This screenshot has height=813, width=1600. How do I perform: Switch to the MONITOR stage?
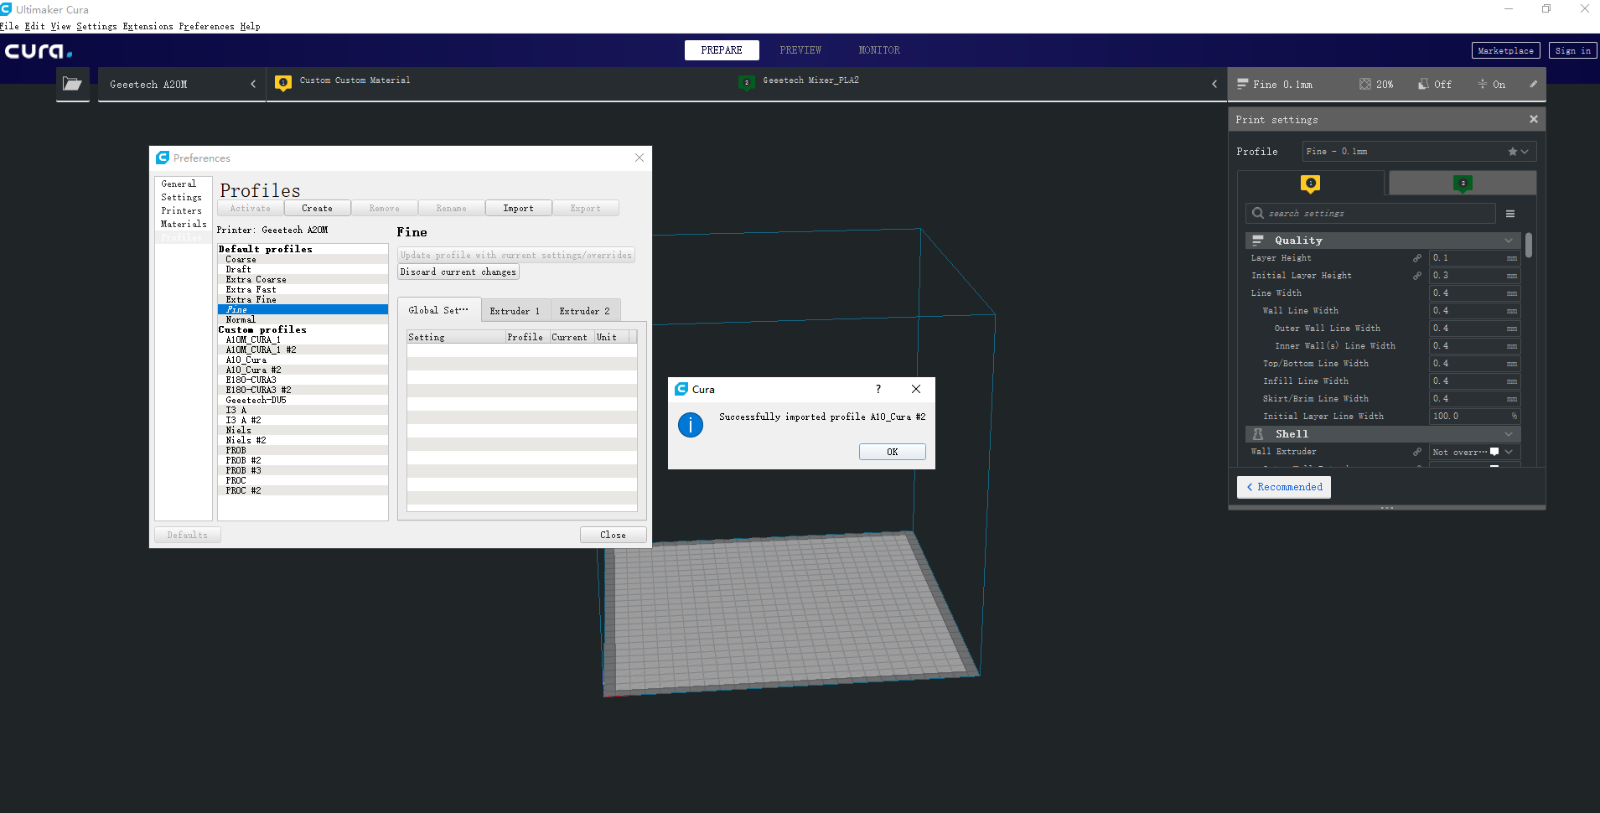coord(879,50)
